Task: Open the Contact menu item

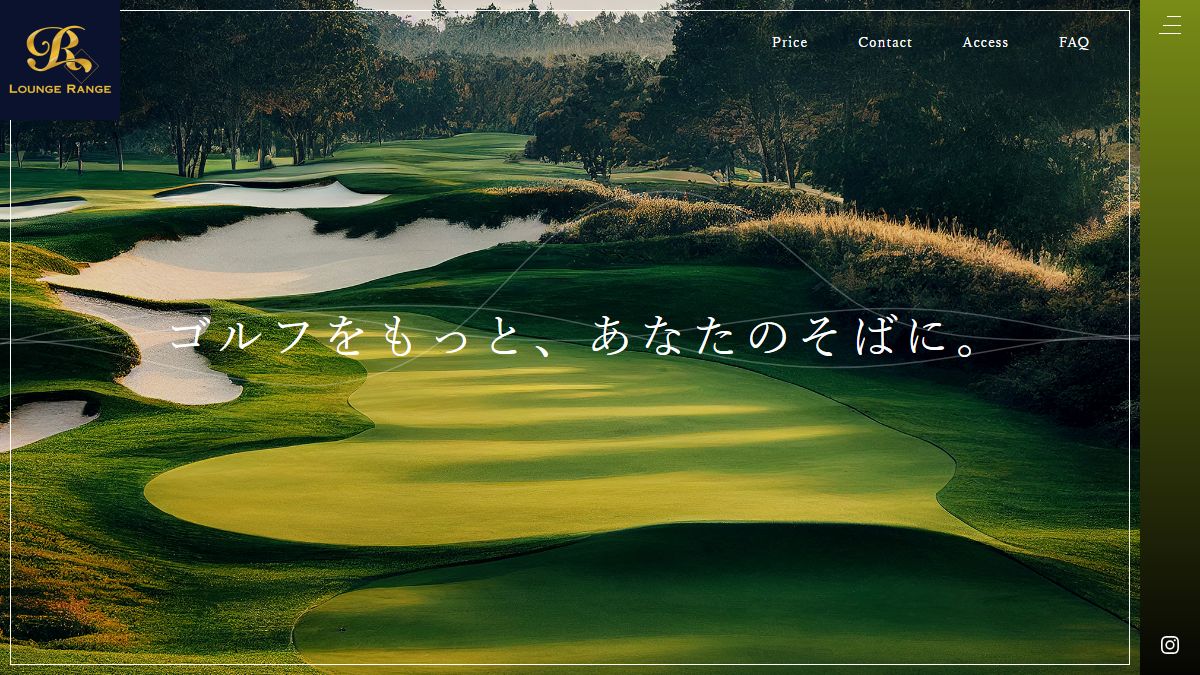Action: (885, 42)
